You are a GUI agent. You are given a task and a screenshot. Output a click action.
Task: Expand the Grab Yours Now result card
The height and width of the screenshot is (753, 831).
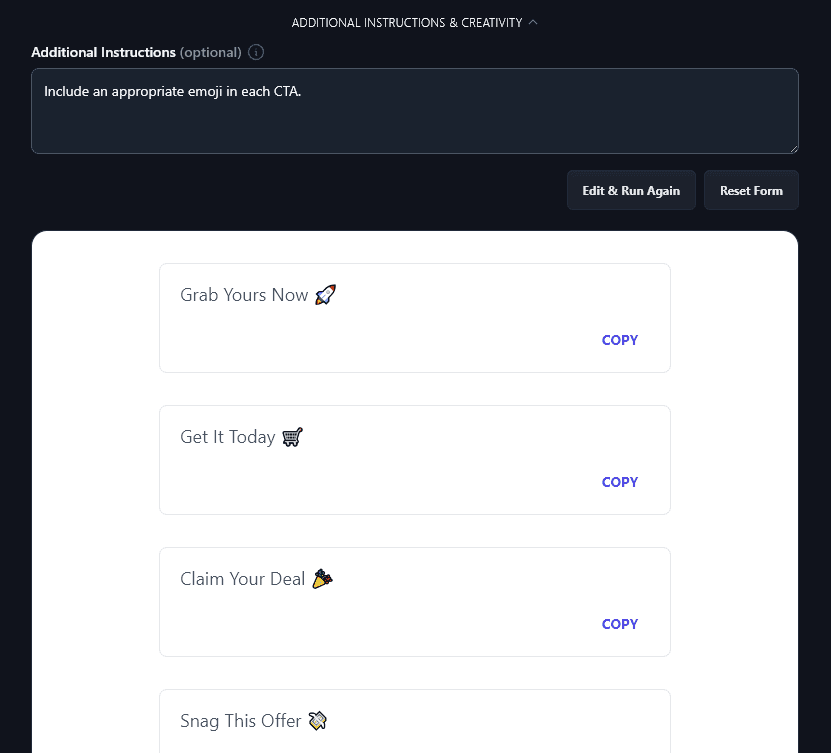pyautogui.click(x=415, y=317)
